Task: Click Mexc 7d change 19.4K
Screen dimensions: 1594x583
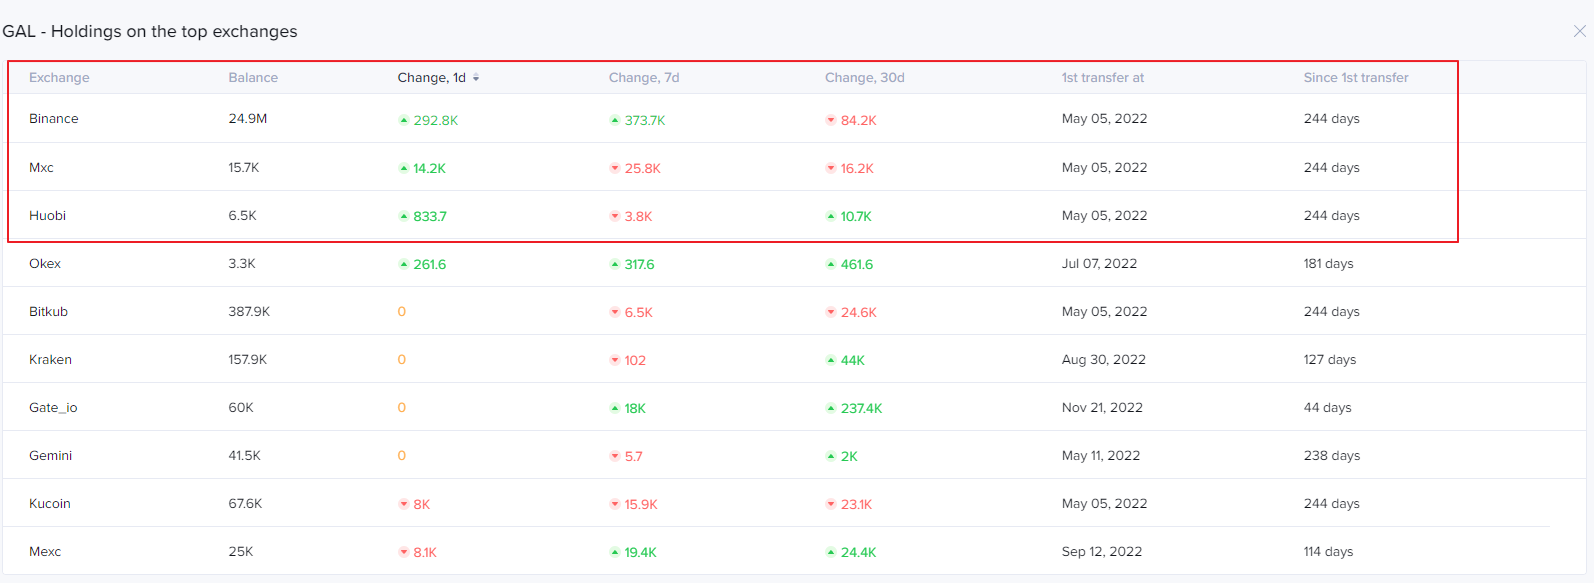Action: (640, 552)
